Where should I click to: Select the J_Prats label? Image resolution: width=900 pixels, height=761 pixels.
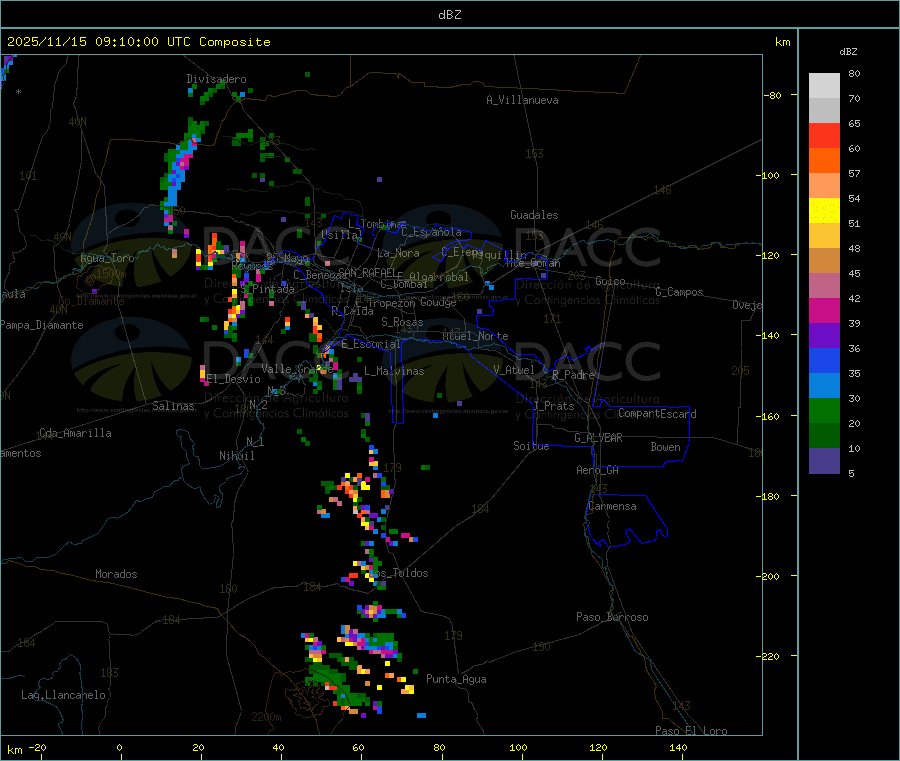(553, 406)
